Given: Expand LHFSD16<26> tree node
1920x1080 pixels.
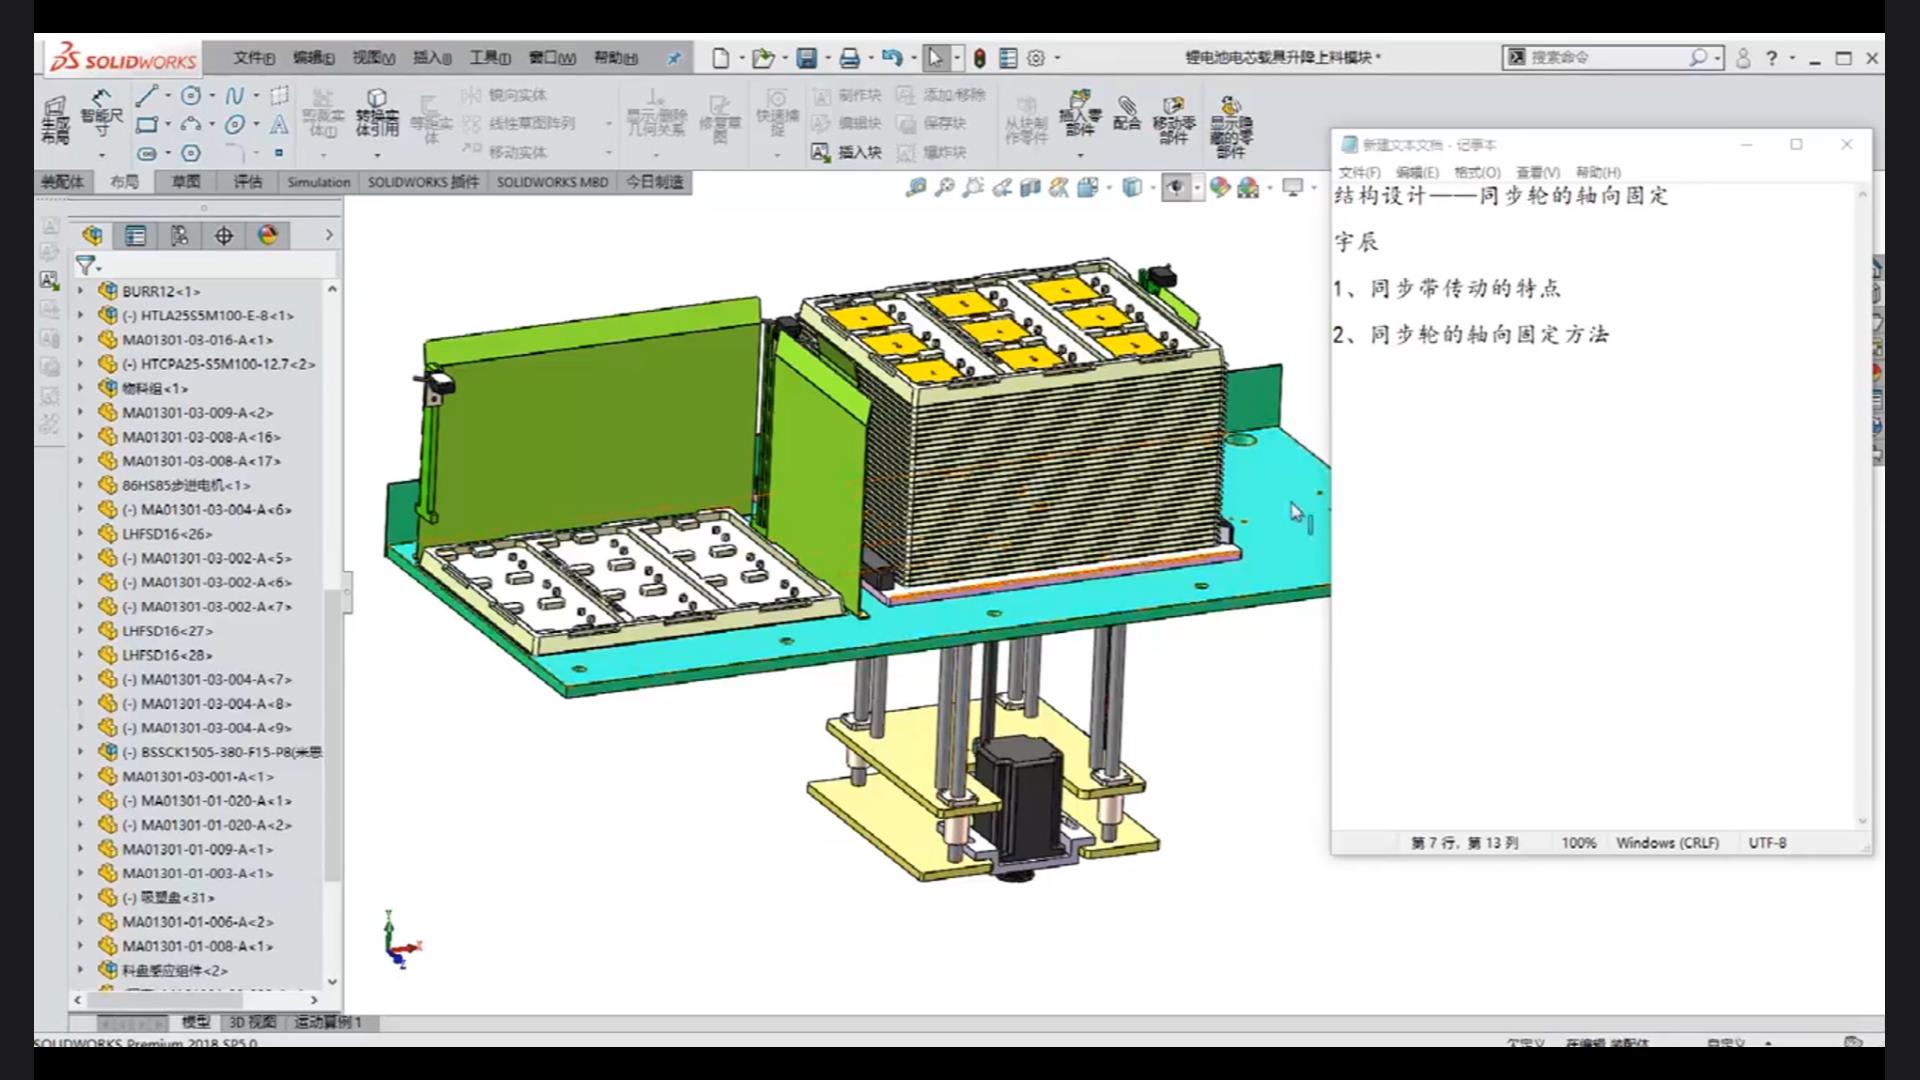Looking at the screenshot, I should point(81,534).
